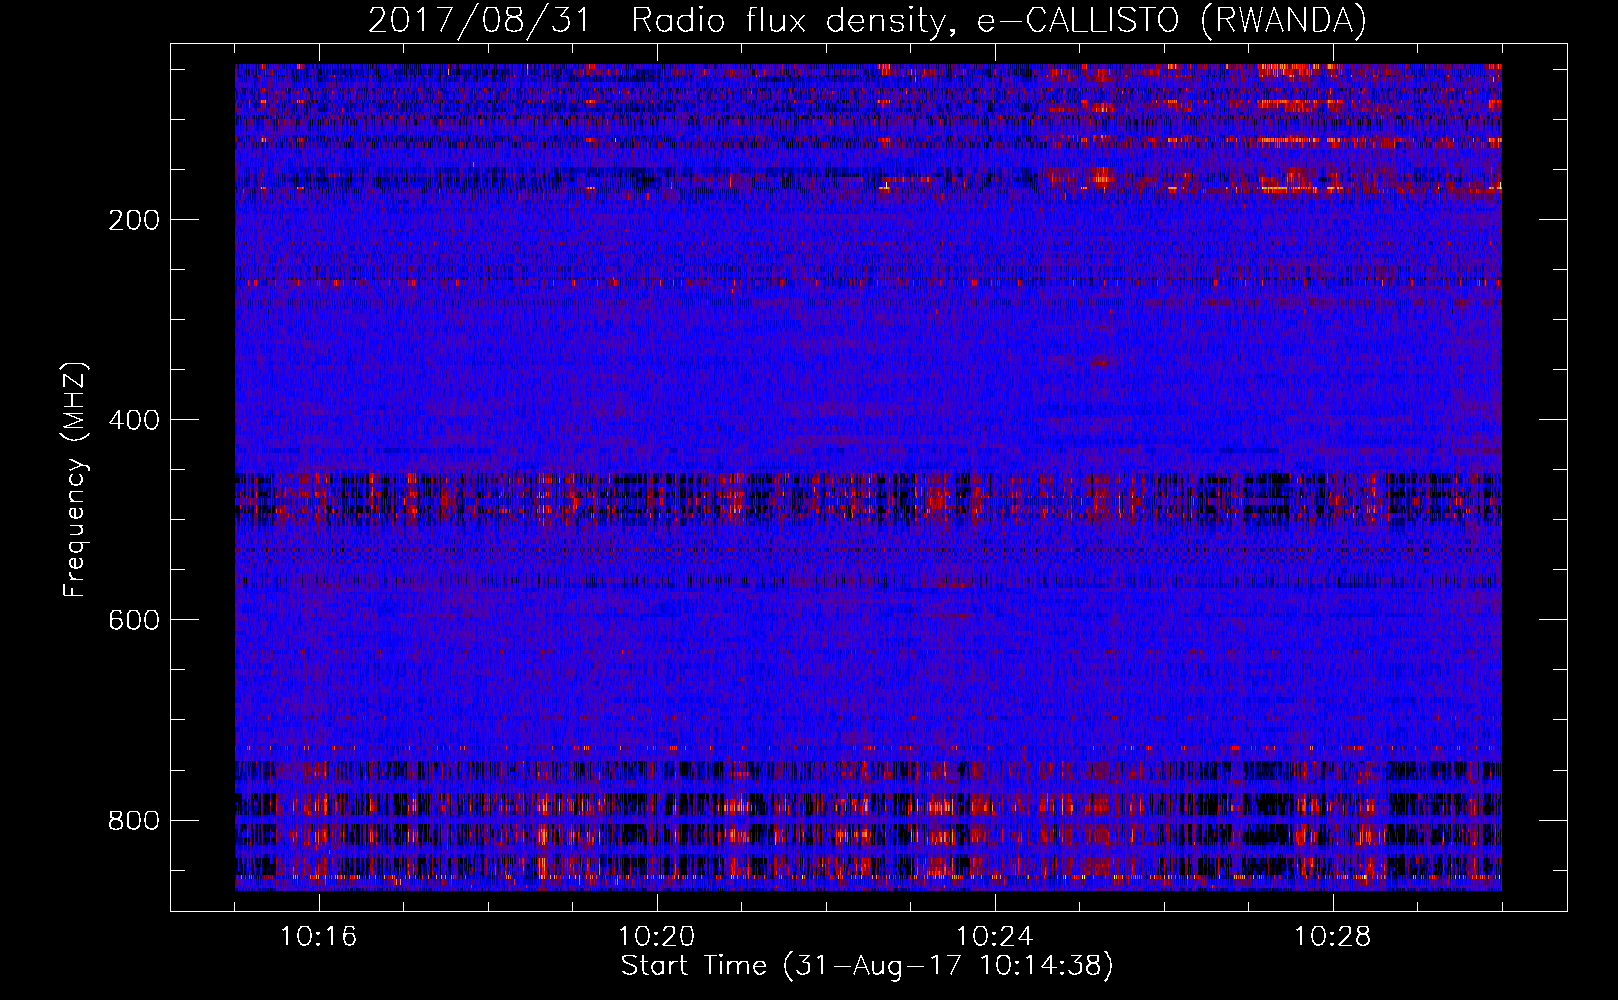Click the 'Frequency (MHZ)' axis label
Viewport: 1618px width, 1000px height.
click(75, 480)
